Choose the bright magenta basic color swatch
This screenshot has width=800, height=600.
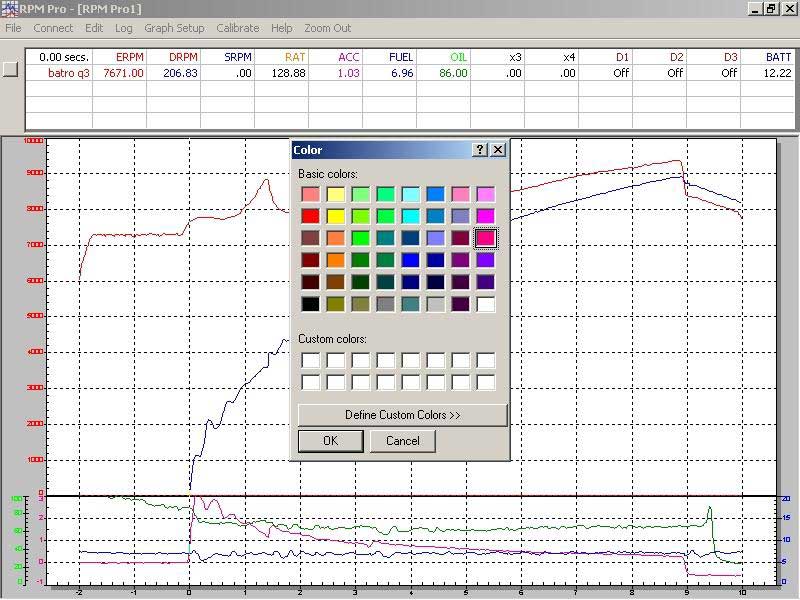point(486,216)
